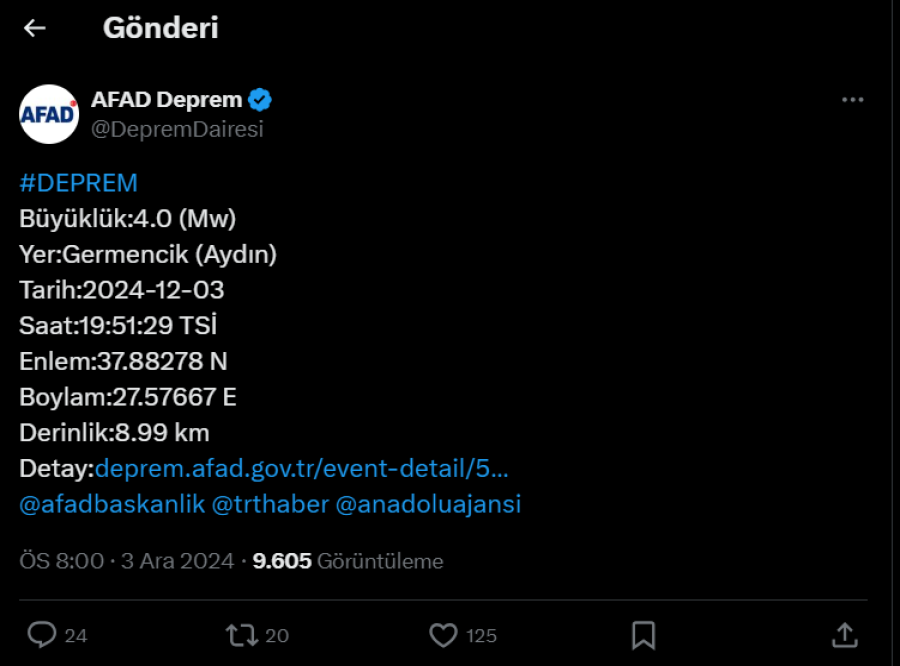
Task: Click the @DepremDairesi handle
Action: [x=177, y=129]
